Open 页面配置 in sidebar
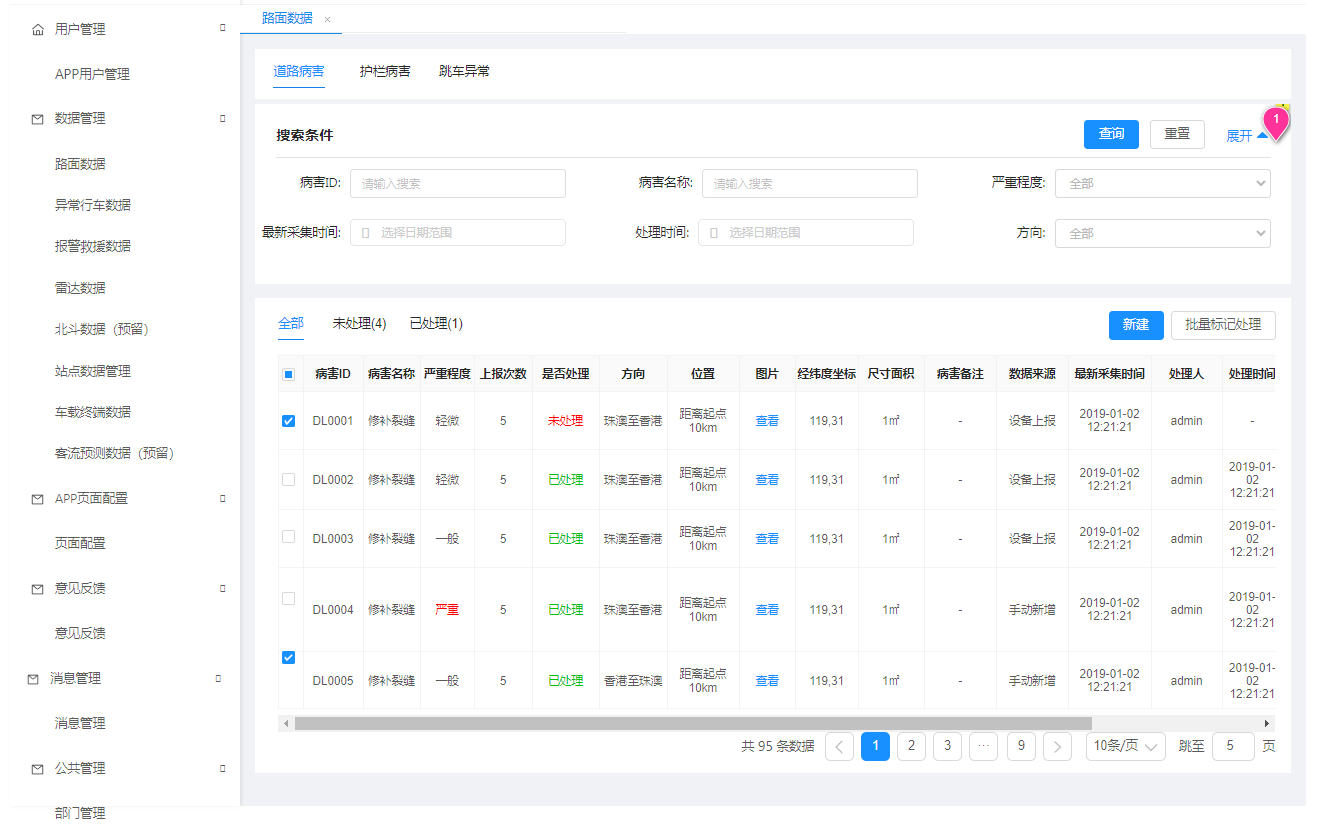This screenshot has height=829, width=1327. (x=80, y=543)
